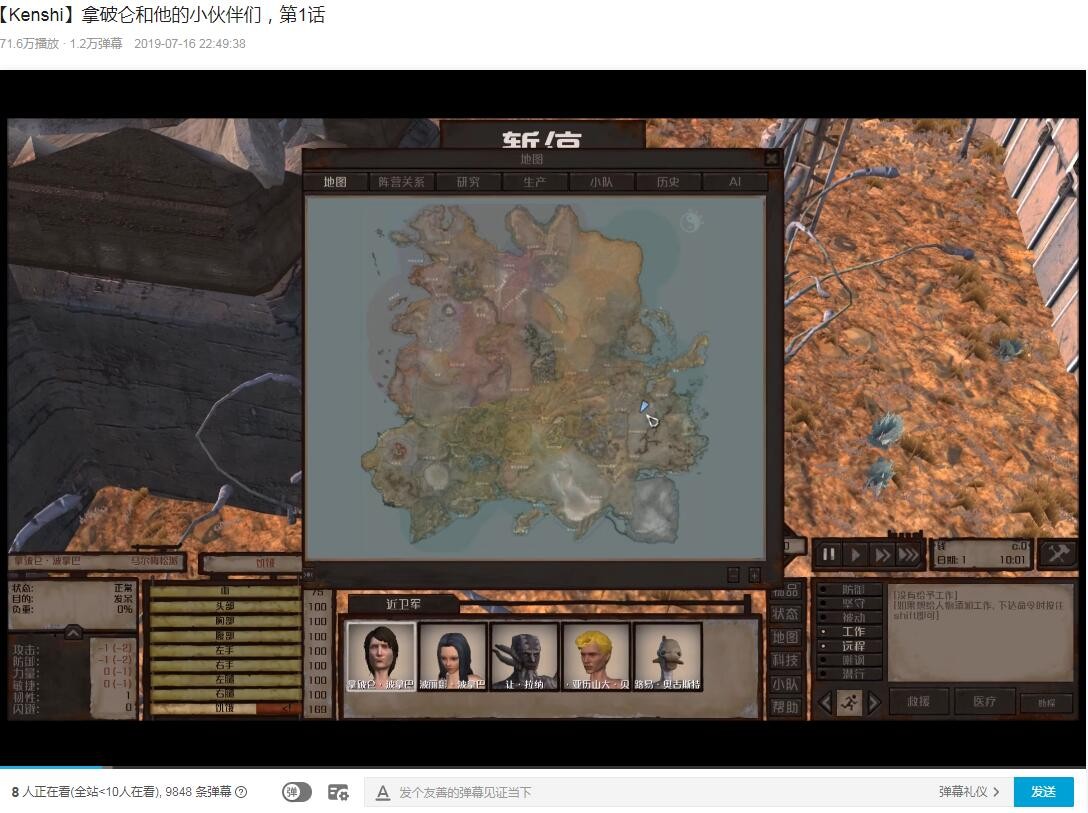1088x813 pixels.
Task: Select portrait of 亚历山大·贝
Action: click(596, 656)
